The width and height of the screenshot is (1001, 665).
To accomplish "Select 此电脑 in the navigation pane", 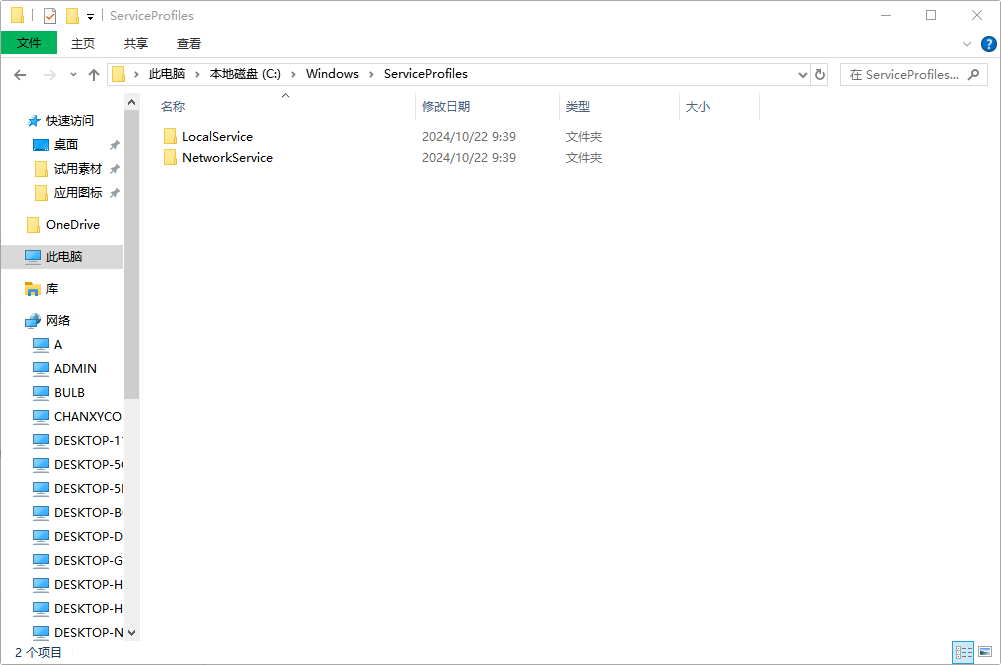I will pyautogui.click(x=63, y=257).
